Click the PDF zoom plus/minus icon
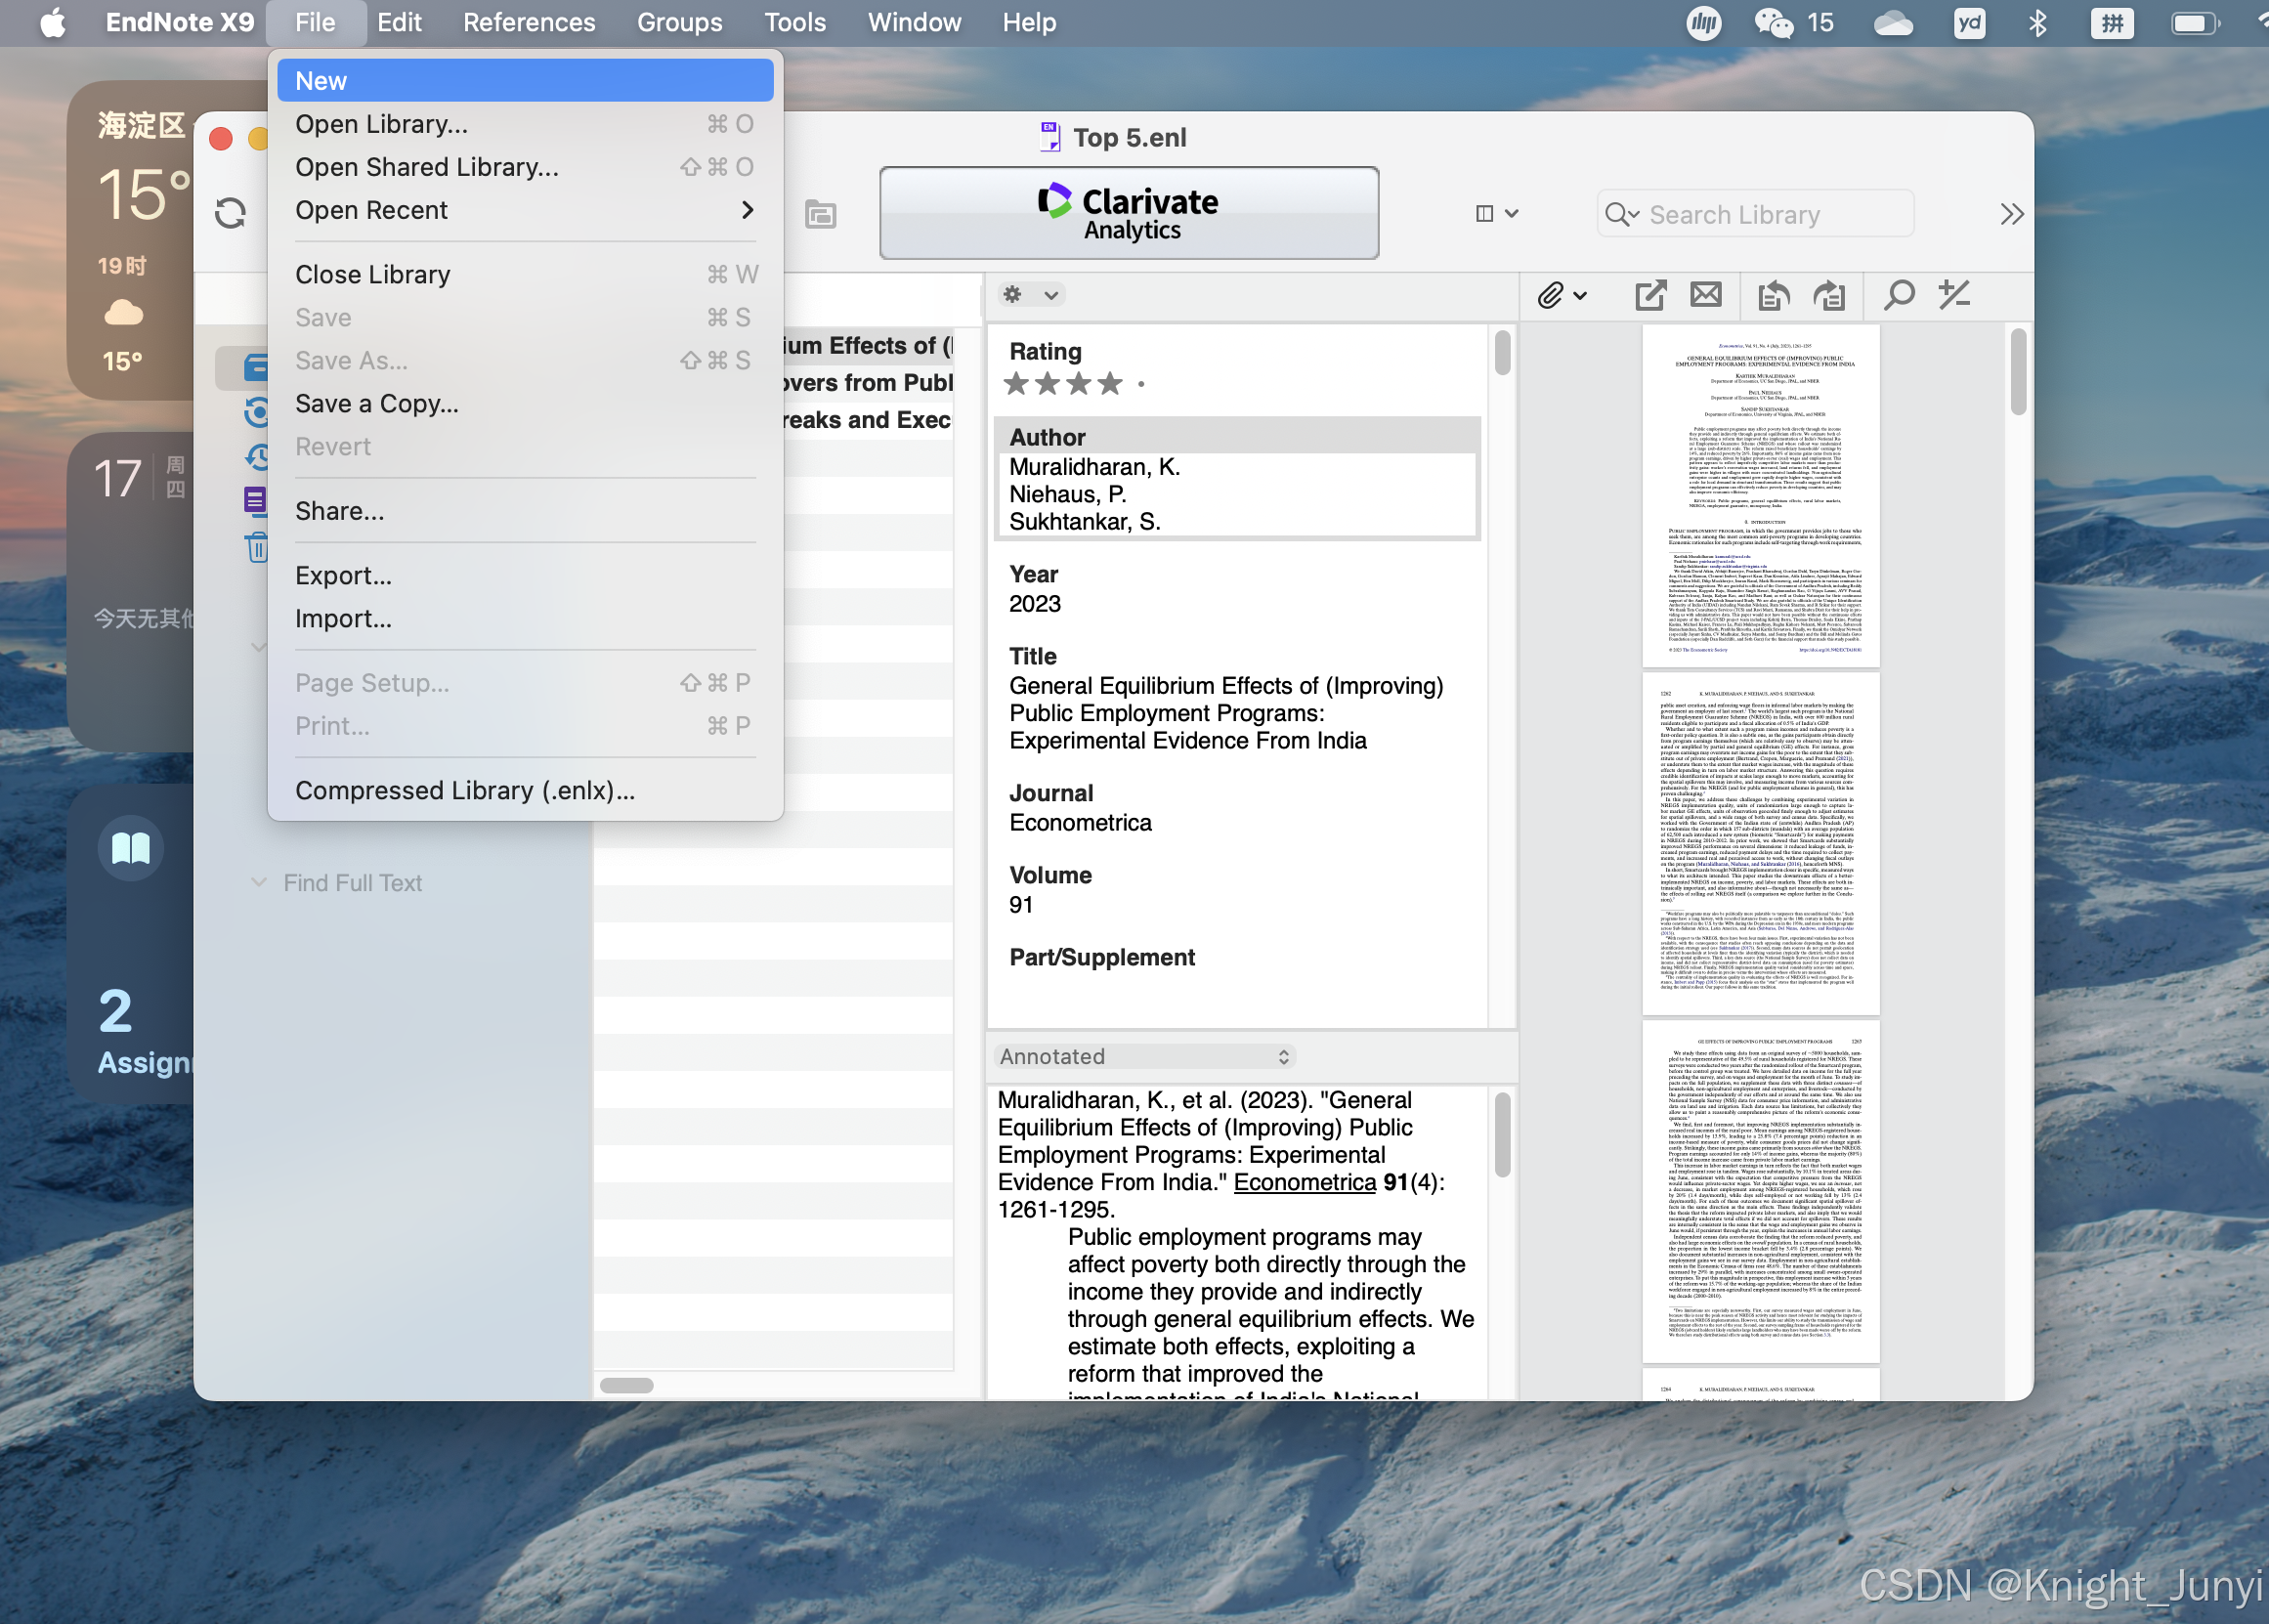Screen dimensions: 2269x1624 [x=1954, y=295]
